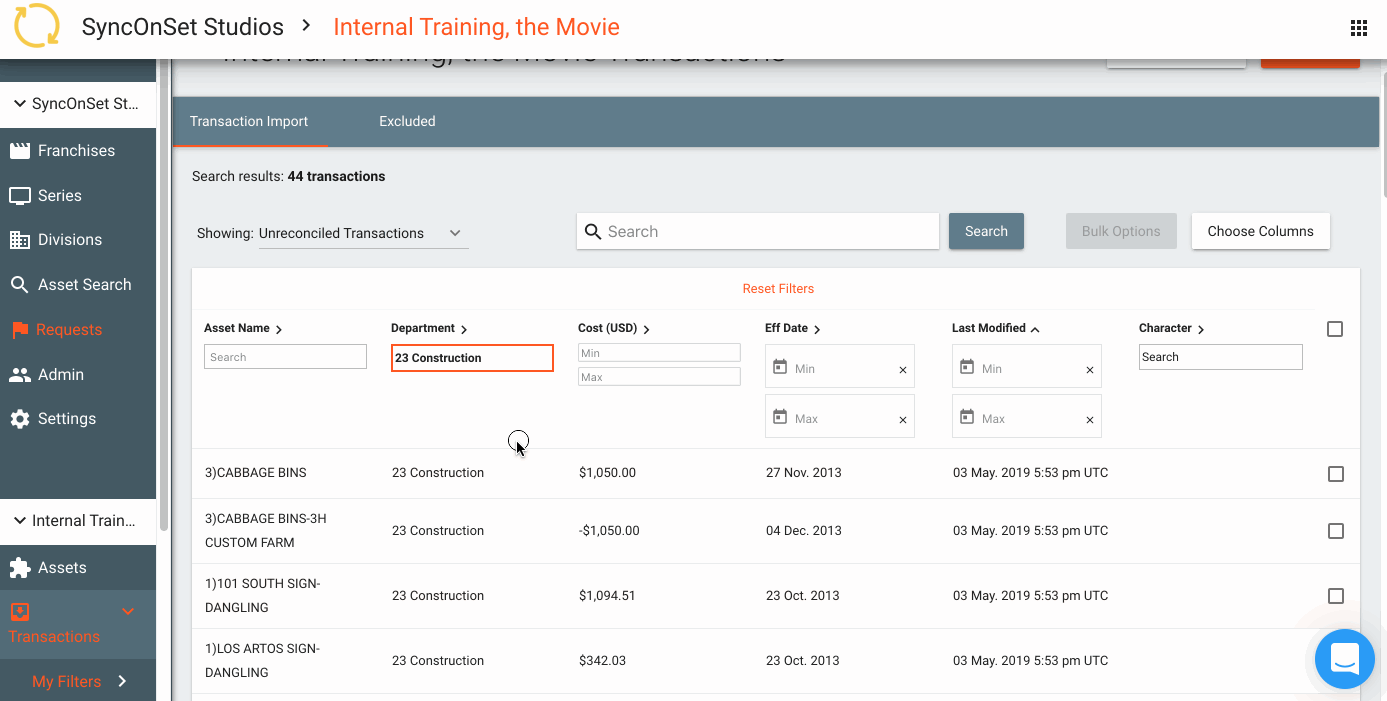The width and height of the screenshot is (1387, 701).
Task: Switch to the Excluded tab
Action: 407,121
